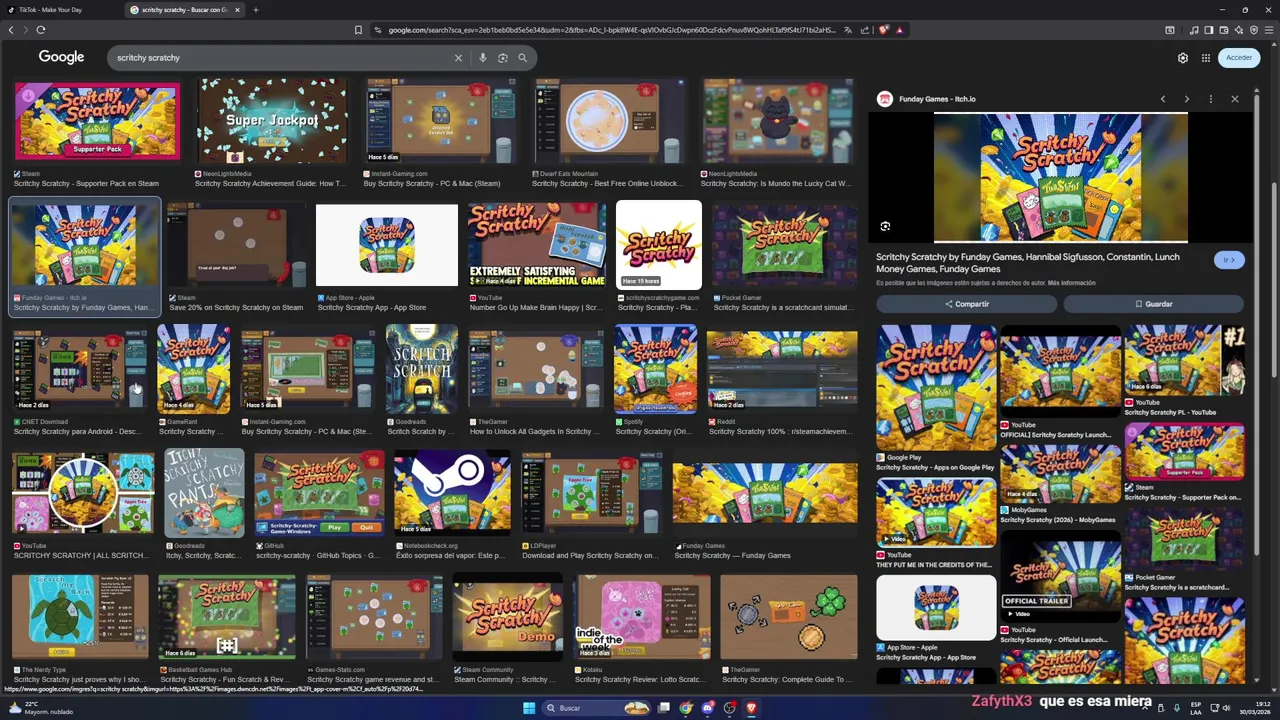Click Guardar in preview panel
This screenshot has width=1280, height=720.
pyautogui.click(x=1153, y=304)
